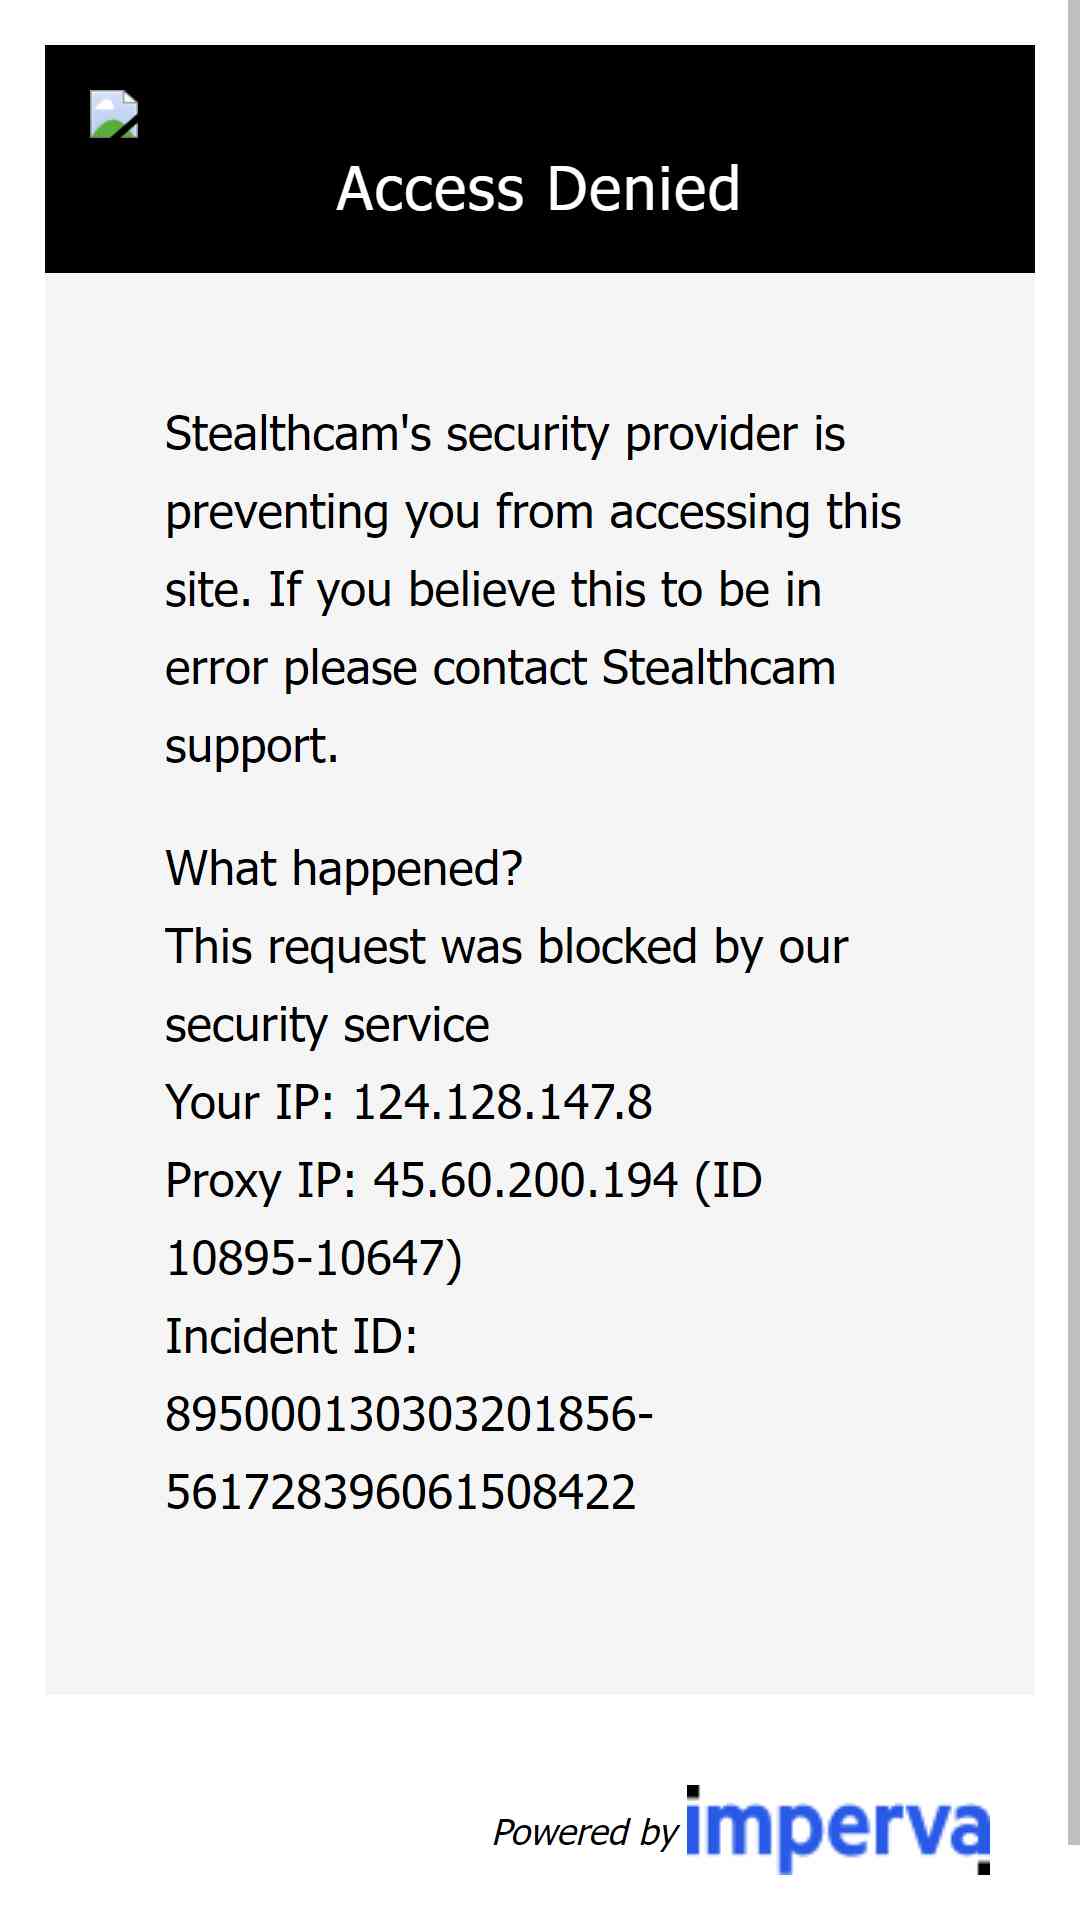Click the 'Powered by' text
Screen dimensions: 1080x1920
tap(586, 1832)
